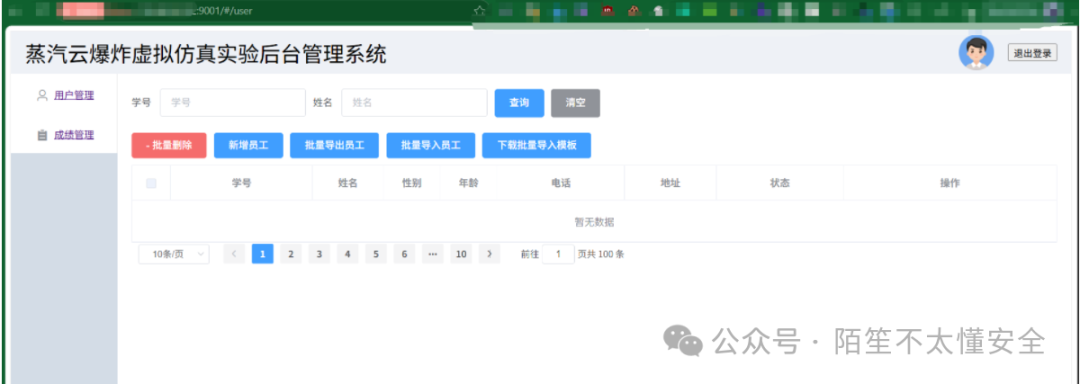Focus the 姓名 input field
Screen dimensions: 1080x384
coord(415,103)
